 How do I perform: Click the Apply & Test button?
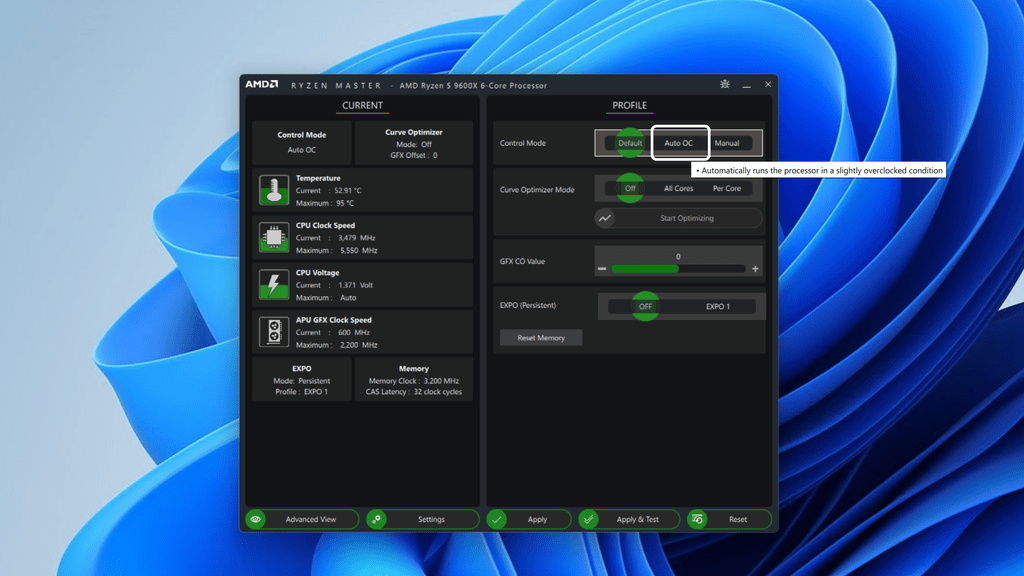[628, 519]
